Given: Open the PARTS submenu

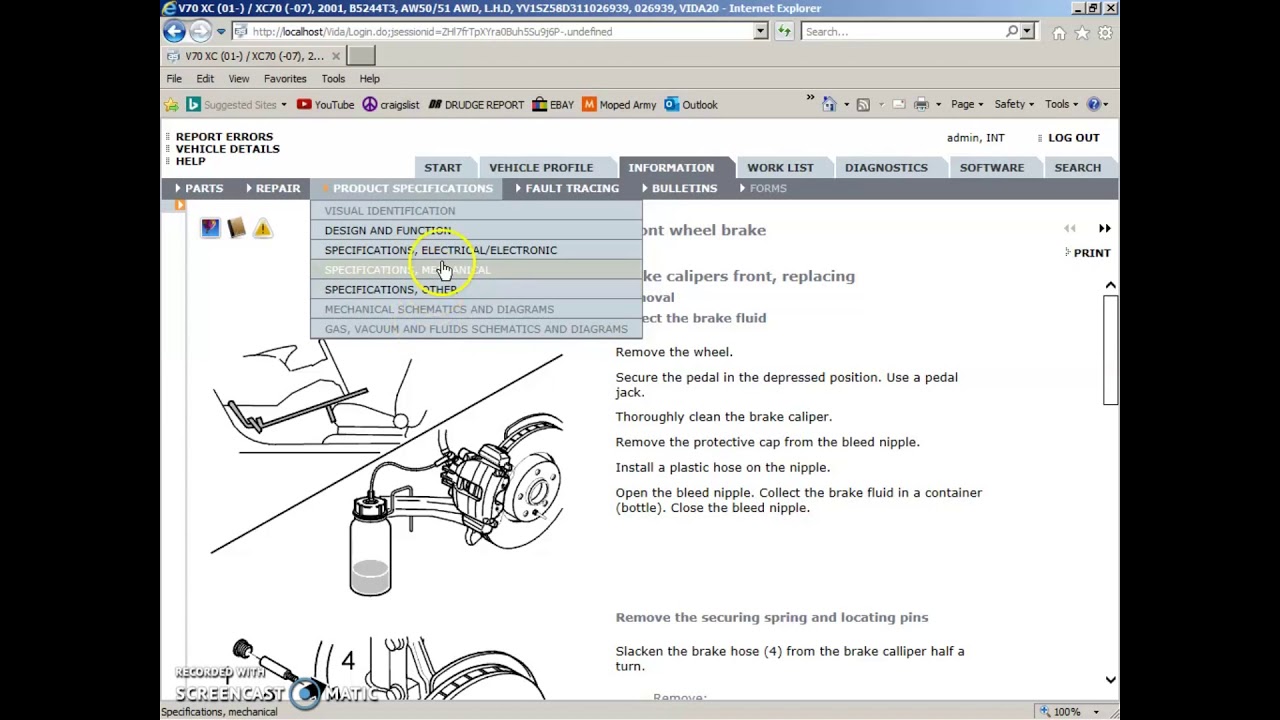Looking at the screenshot, I should [x=199, y=188].
